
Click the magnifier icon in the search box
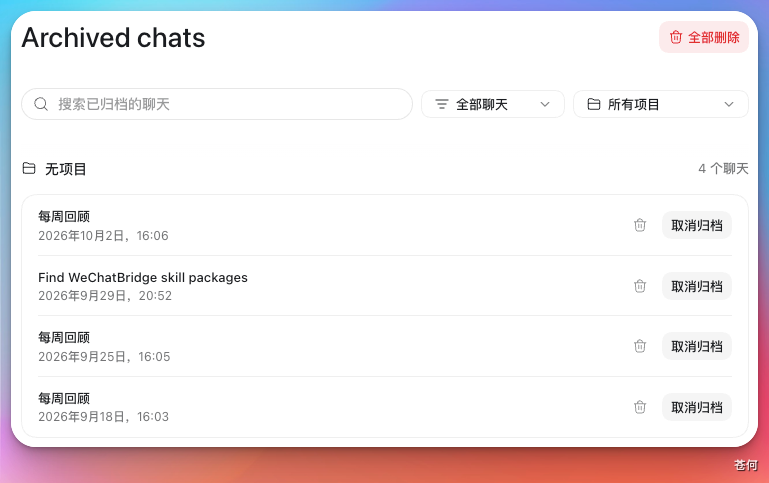(x=41, y=104)
